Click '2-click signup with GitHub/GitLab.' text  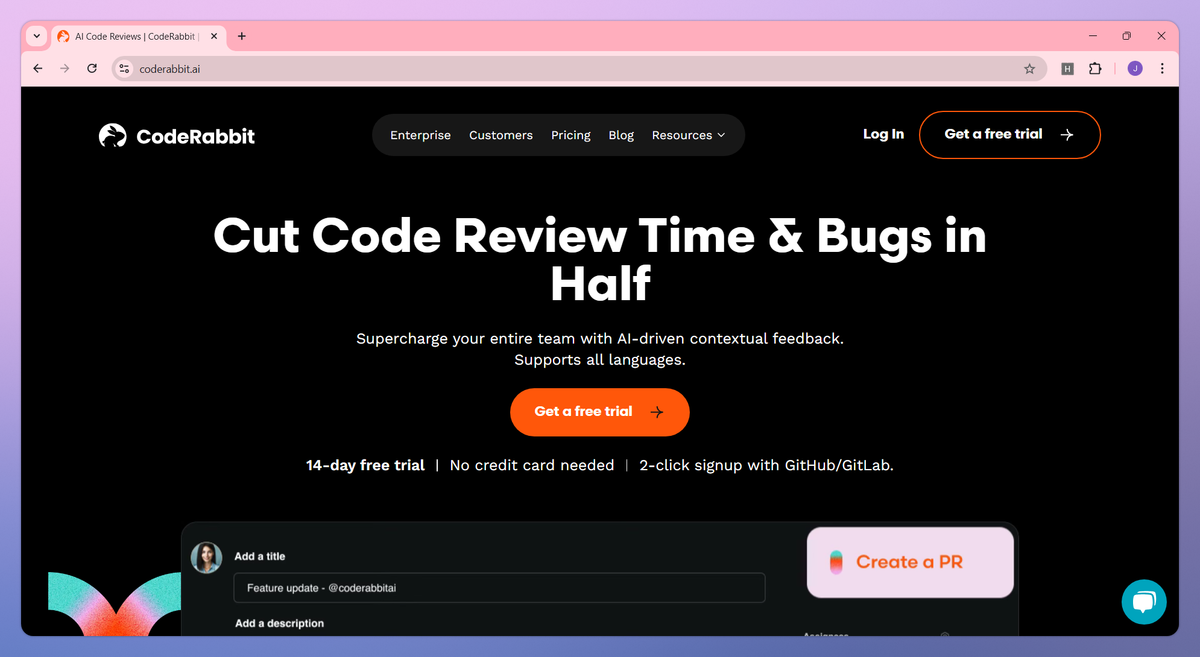(x=766, y=465)
